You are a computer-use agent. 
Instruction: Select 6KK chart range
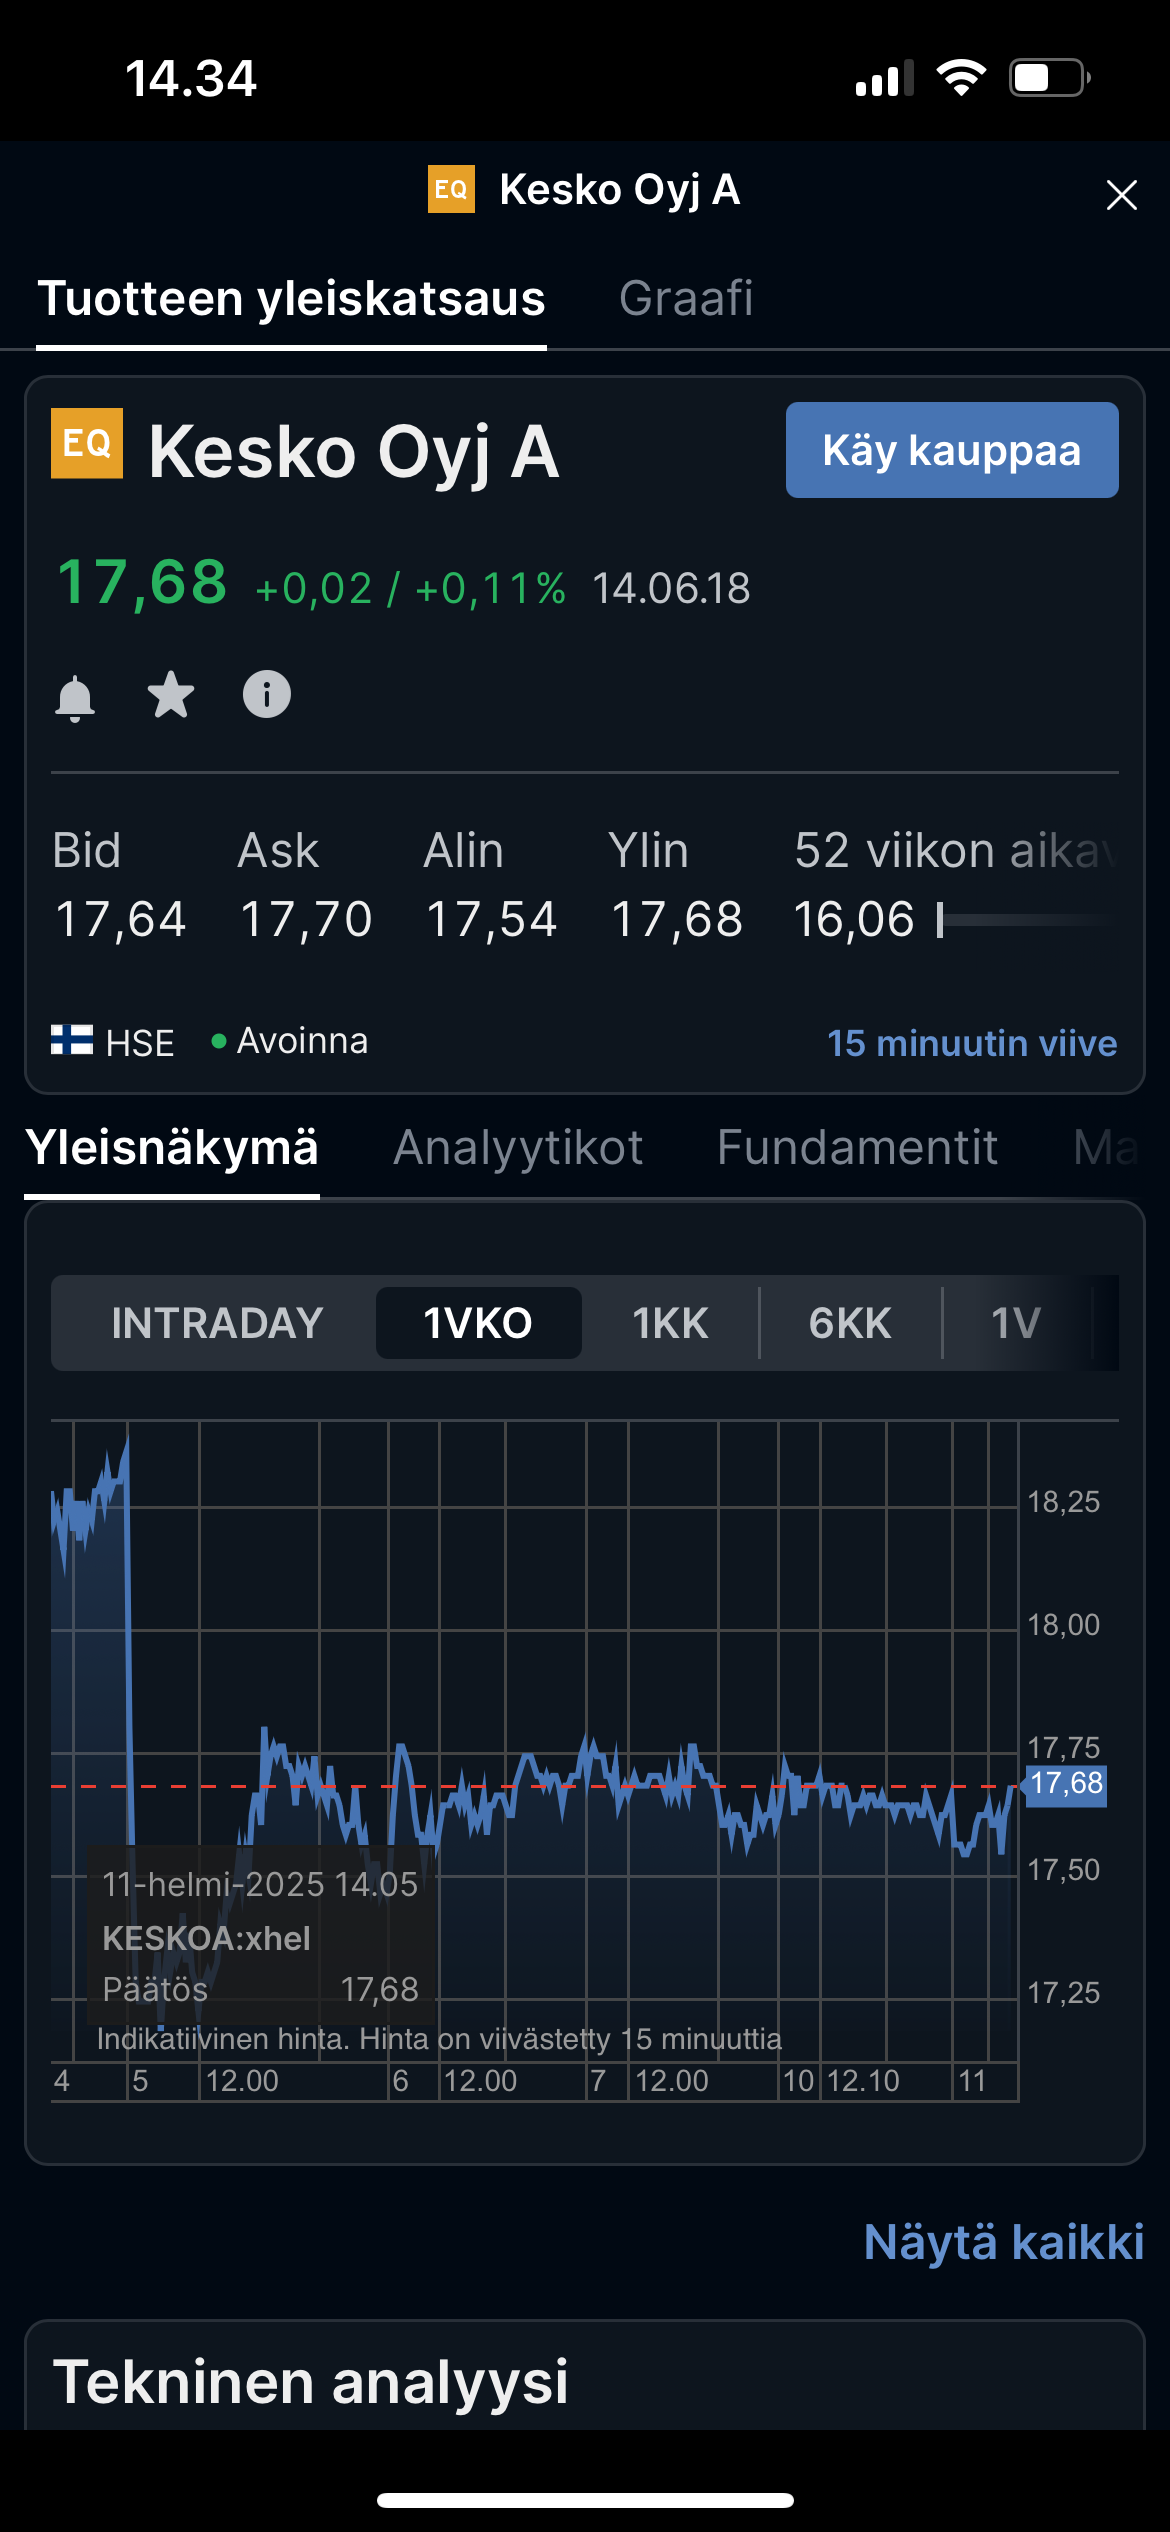click(x=850, y=1323)
